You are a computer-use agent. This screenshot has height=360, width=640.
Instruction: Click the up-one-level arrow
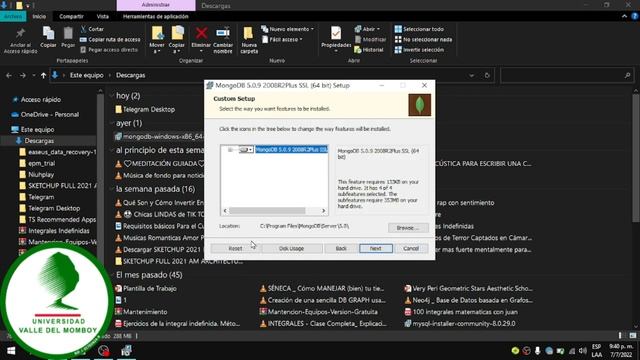pos(43,76)
